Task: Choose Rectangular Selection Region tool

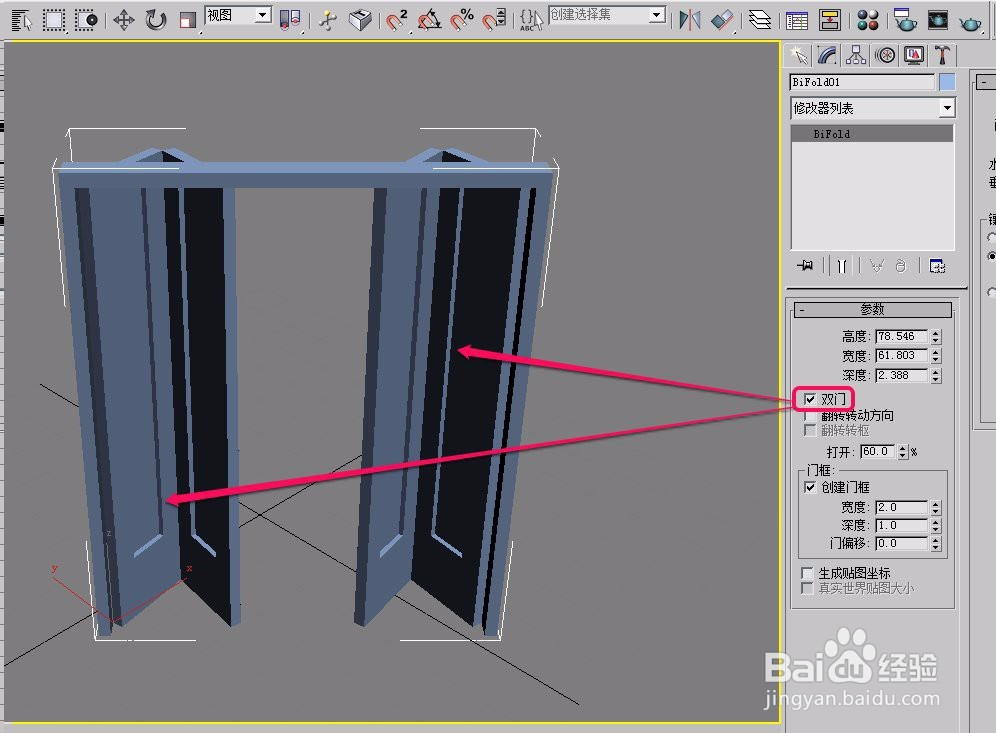Action: click(x=54, y=20)
